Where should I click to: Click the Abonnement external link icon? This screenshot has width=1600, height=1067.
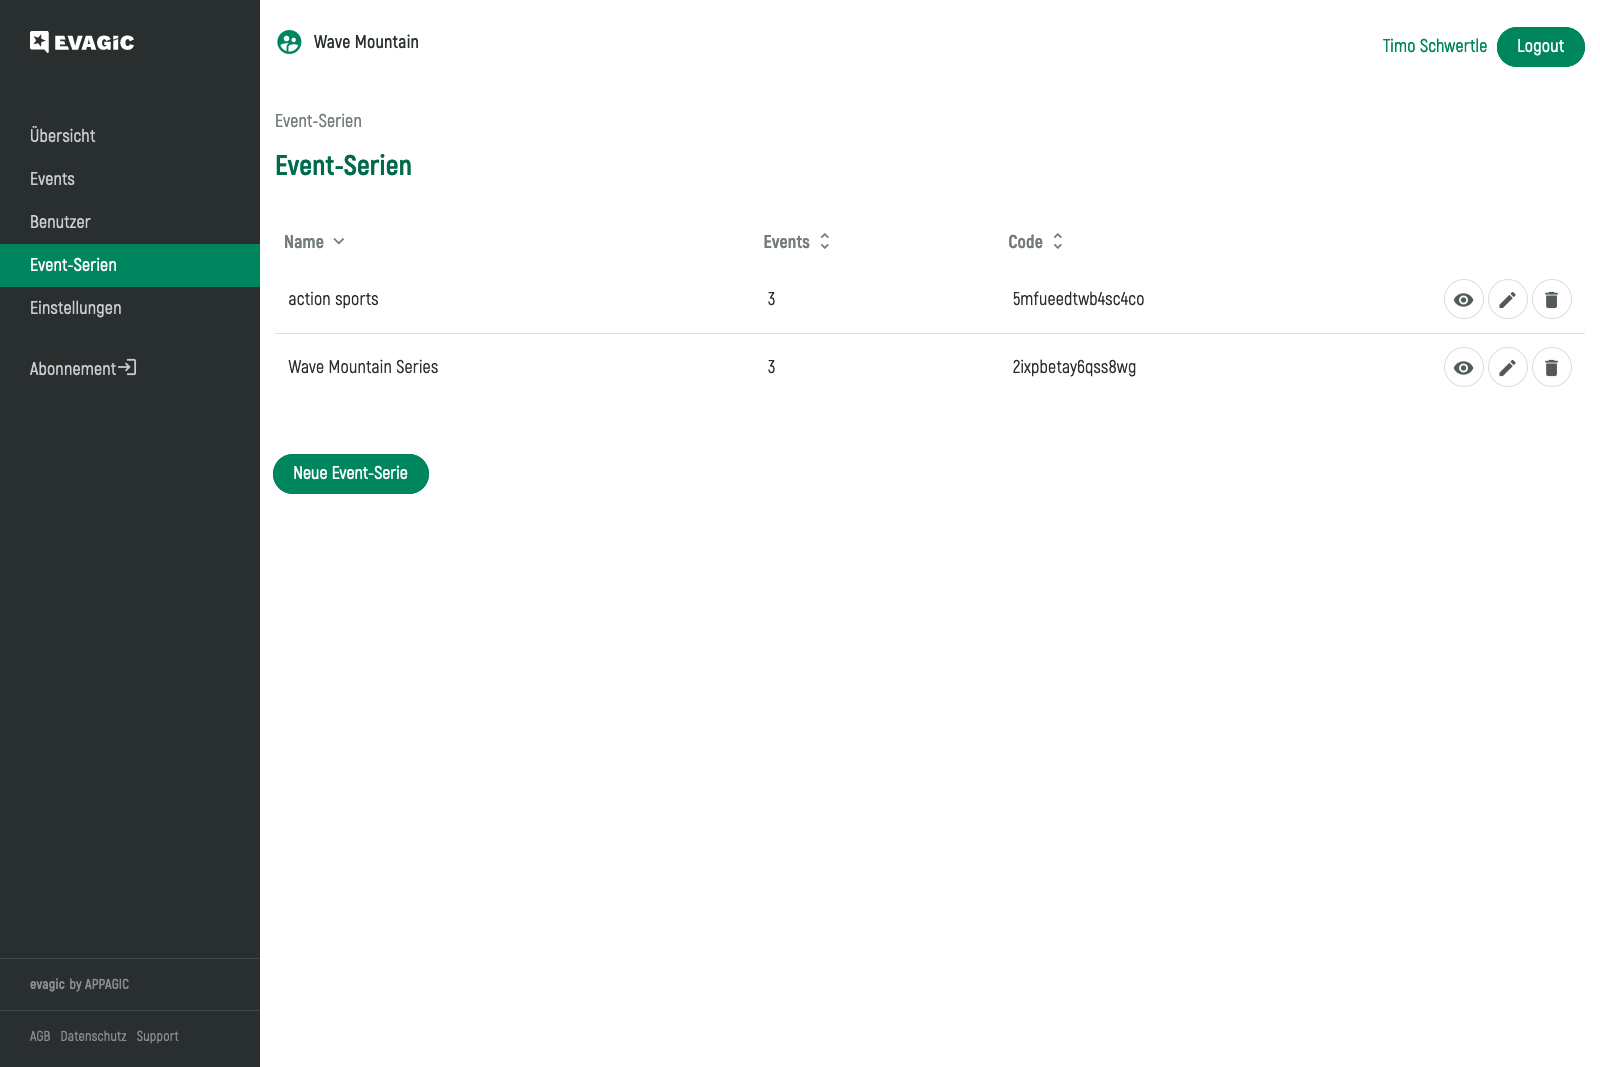[x=127, y=368]
